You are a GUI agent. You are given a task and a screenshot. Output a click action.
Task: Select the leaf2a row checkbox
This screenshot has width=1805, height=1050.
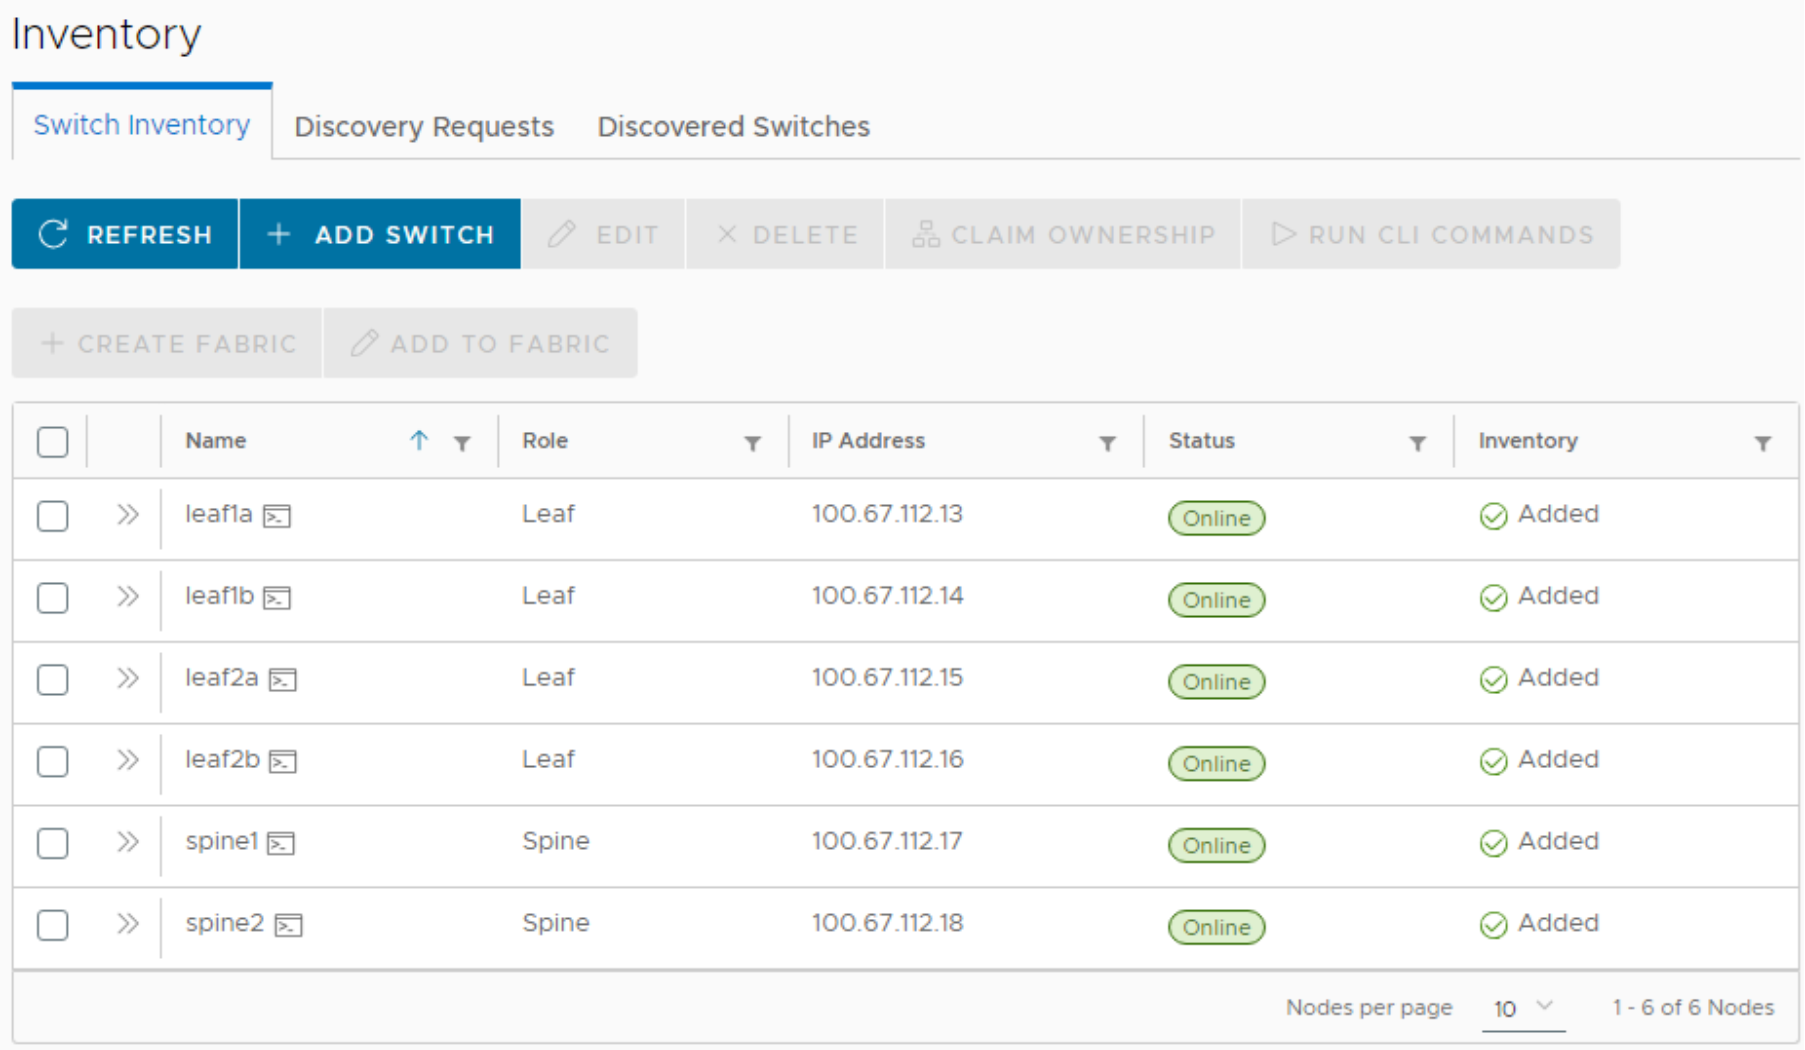pyautogui.click(x=53, y=680)
